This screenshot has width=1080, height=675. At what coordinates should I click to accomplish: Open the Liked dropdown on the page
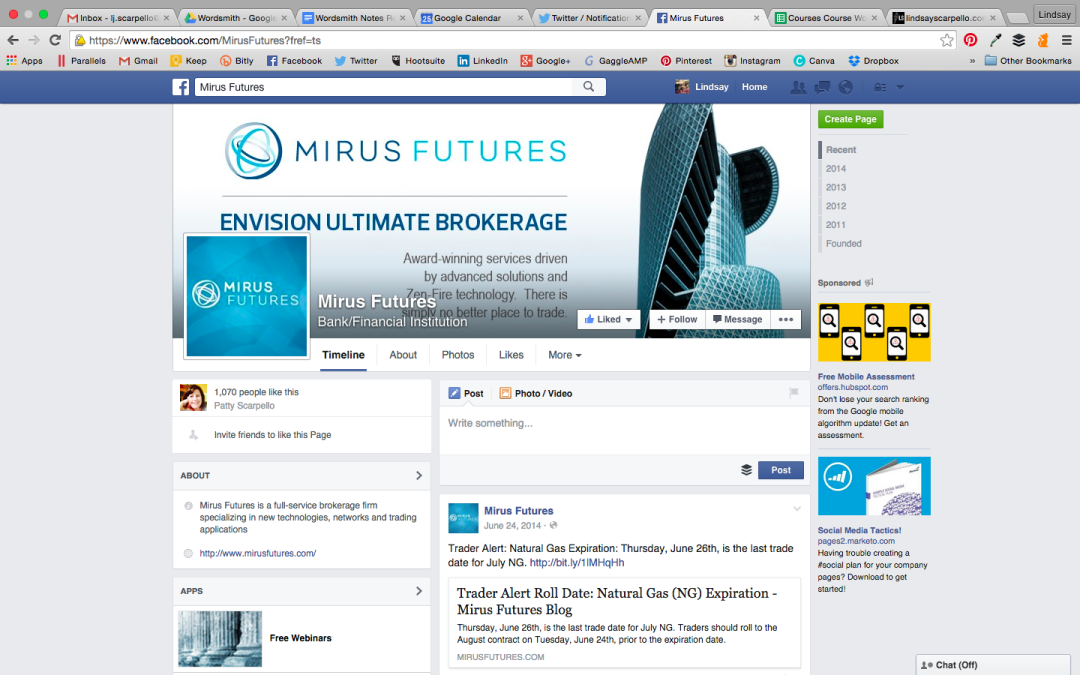coord(609,320)
